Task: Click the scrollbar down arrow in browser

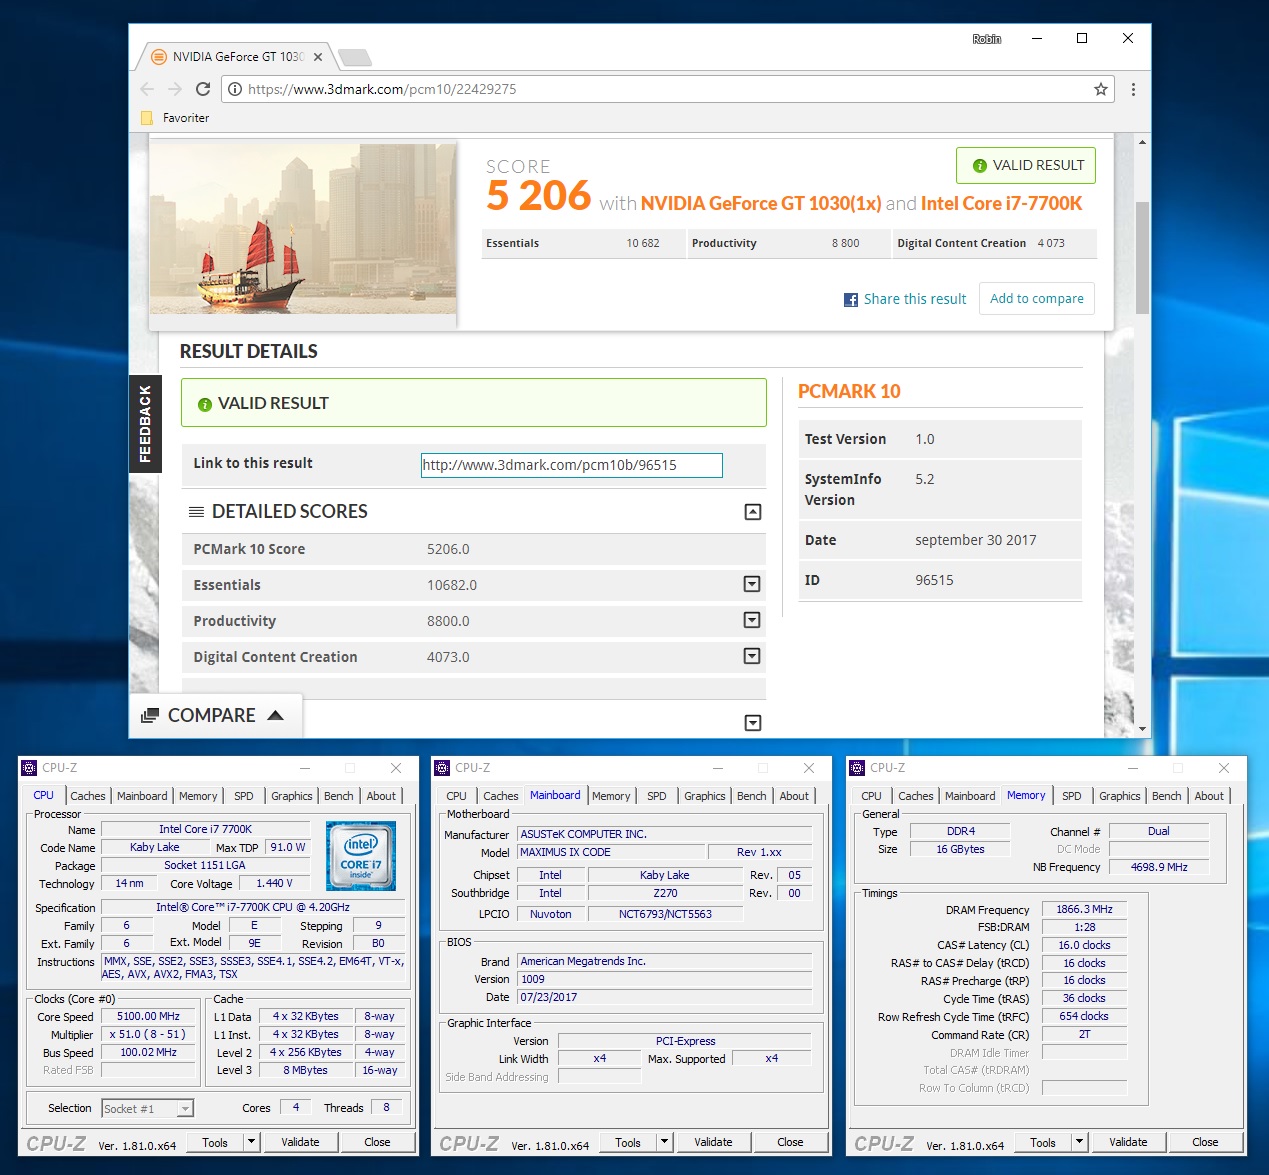Action: point(1142,729)
